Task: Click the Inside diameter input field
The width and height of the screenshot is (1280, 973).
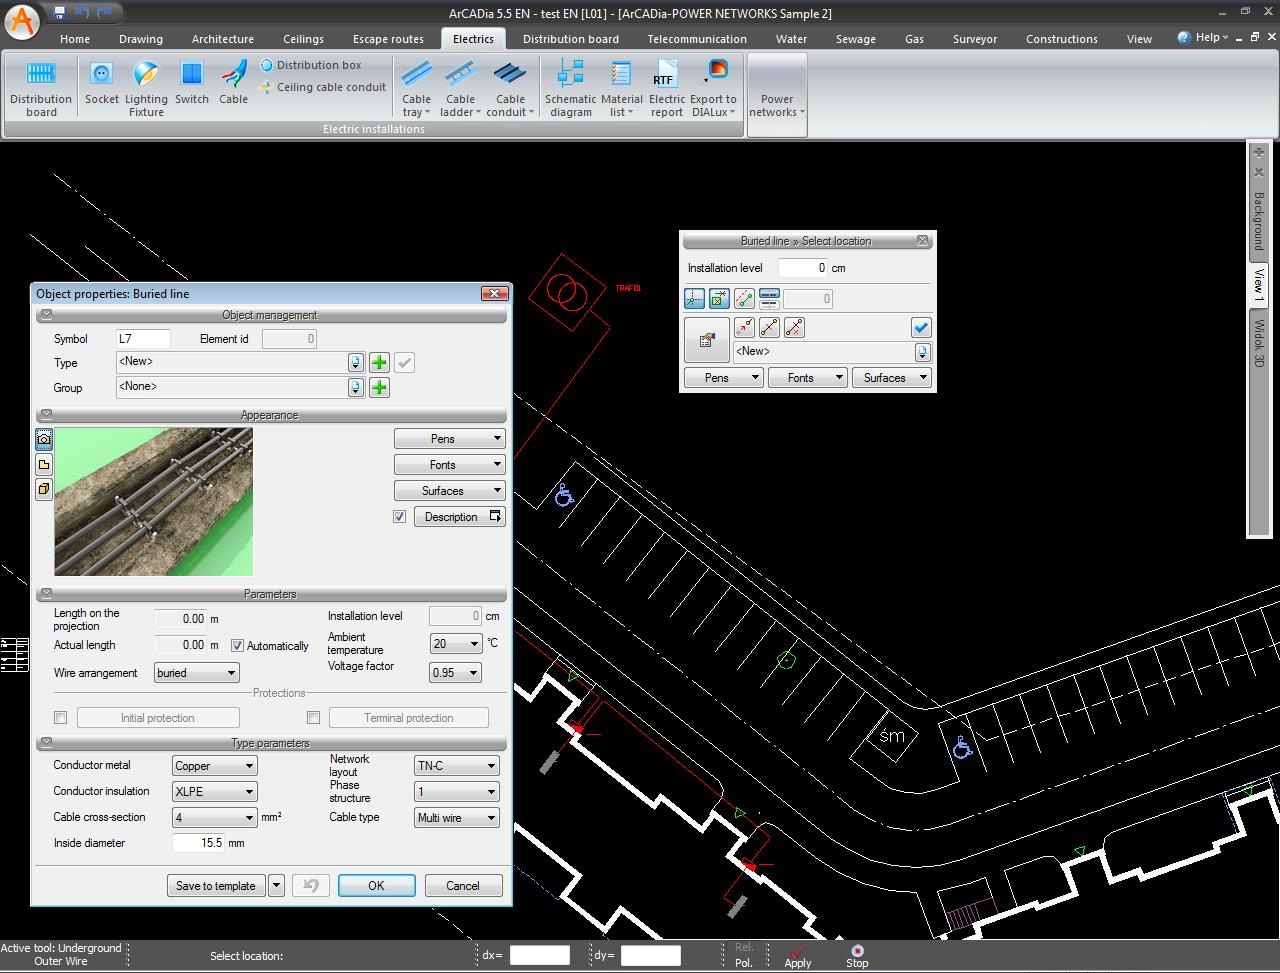Action: point(198,843)
